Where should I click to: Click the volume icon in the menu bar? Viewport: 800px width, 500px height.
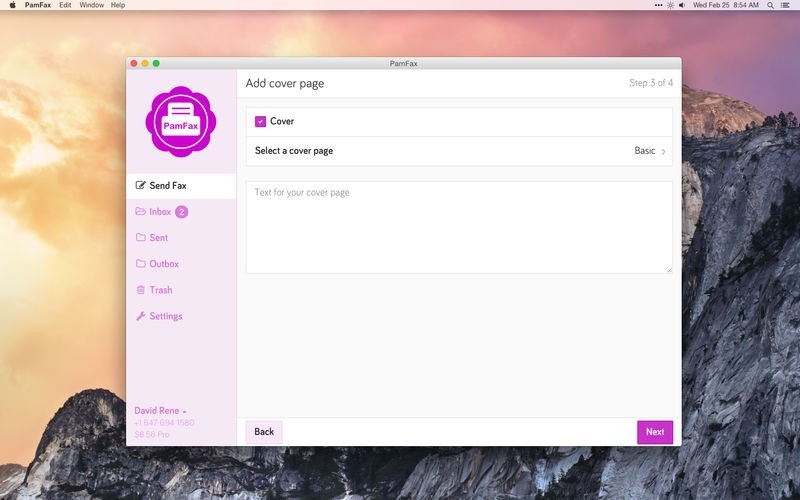coord(682,5)
